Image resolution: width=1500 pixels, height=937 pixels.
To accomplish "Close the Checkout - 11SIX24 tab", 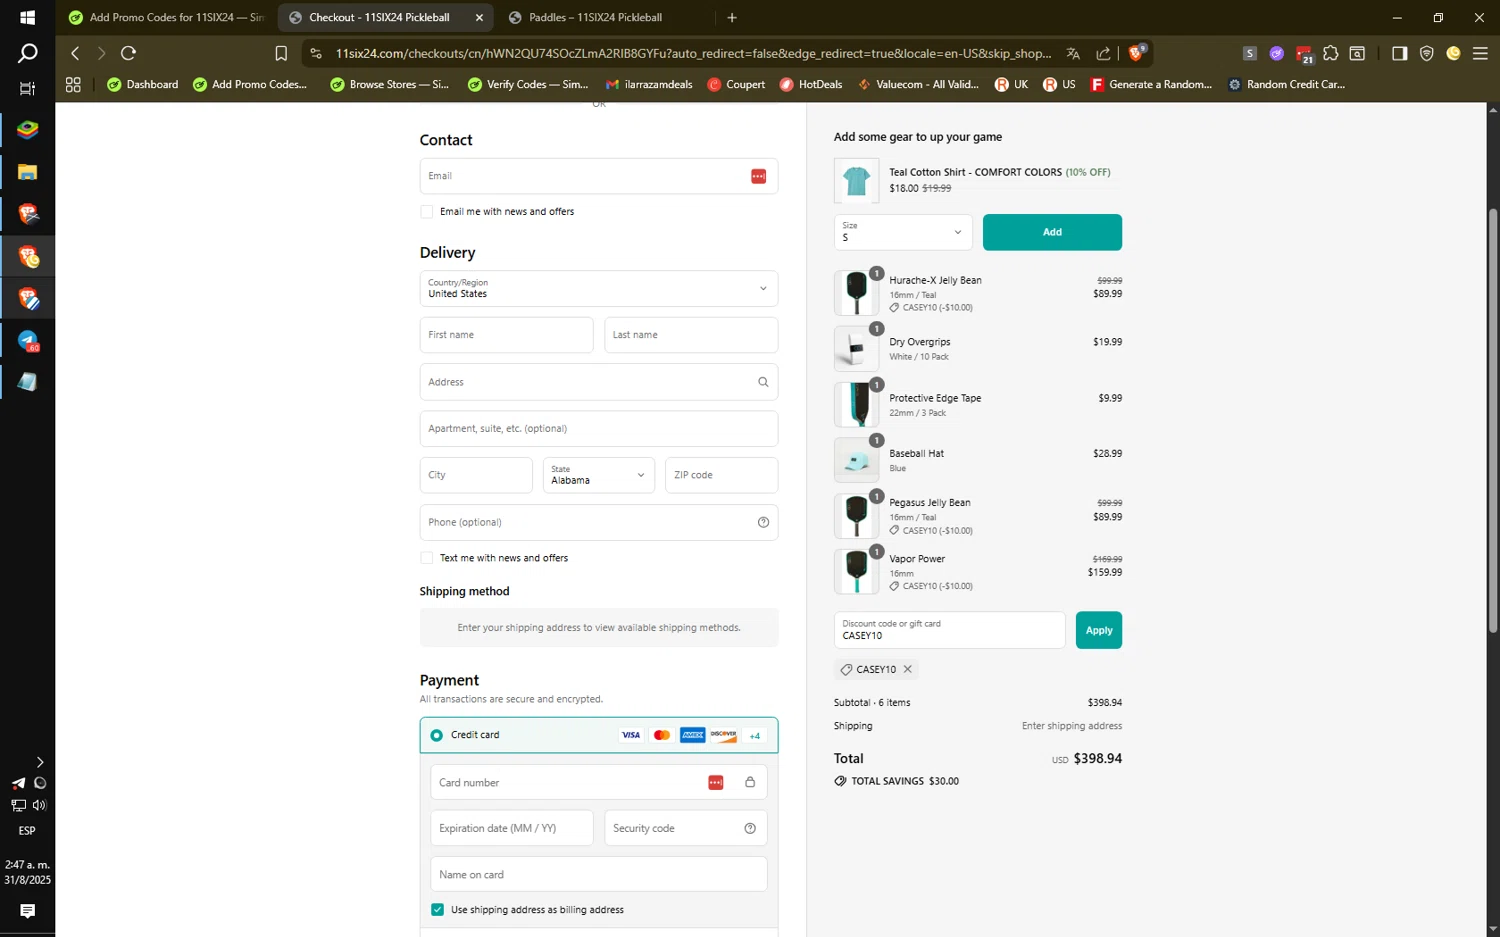I will pyautogui.click(x=479, y=17).
